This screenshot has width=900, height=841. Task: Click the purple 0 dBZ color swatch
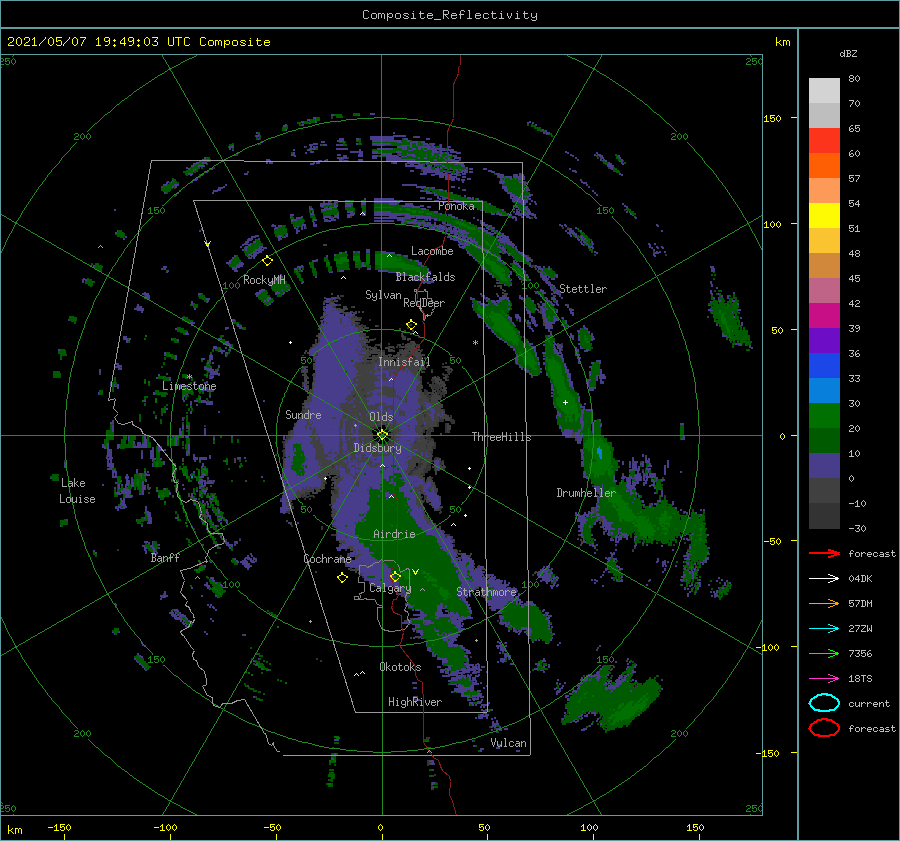click(x=824, y=466)
